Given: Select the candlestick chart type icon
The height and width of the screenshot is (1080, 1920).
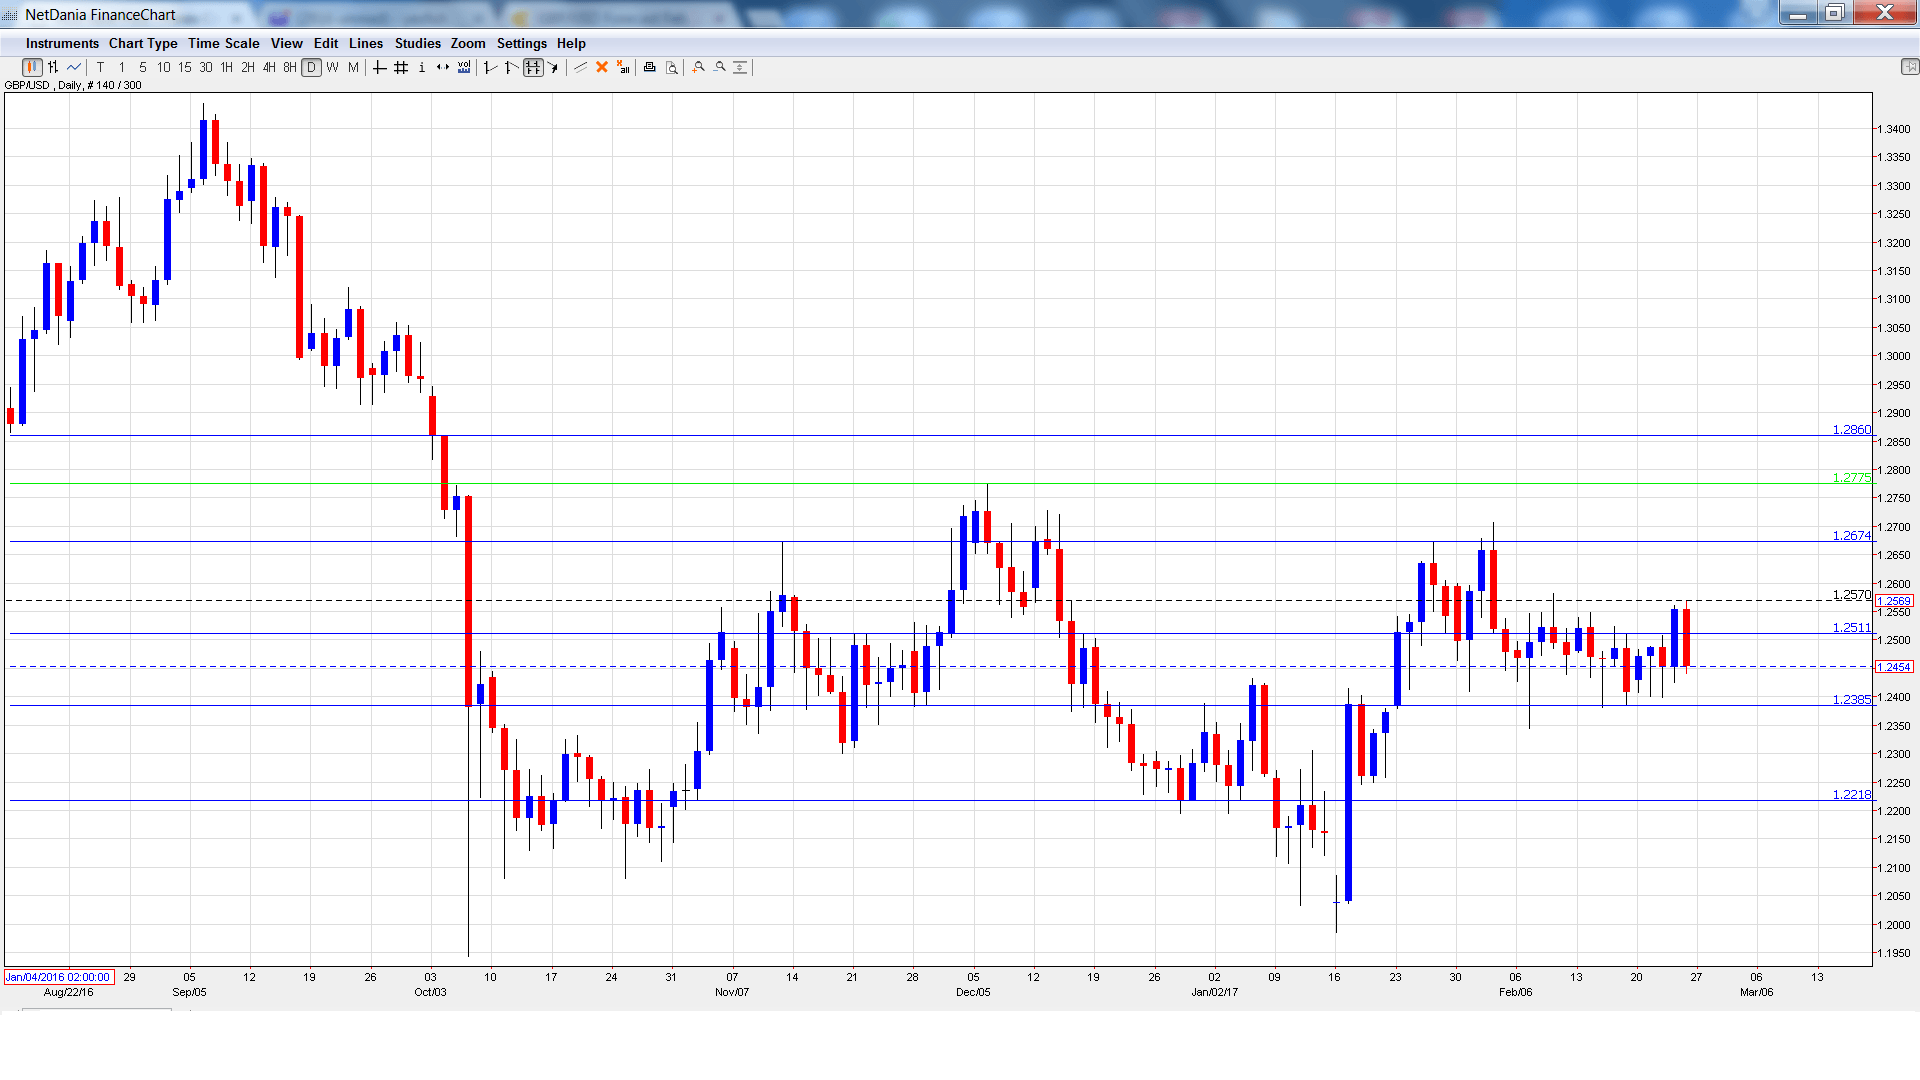Looking at the screenshot, I should click(32, 68).
